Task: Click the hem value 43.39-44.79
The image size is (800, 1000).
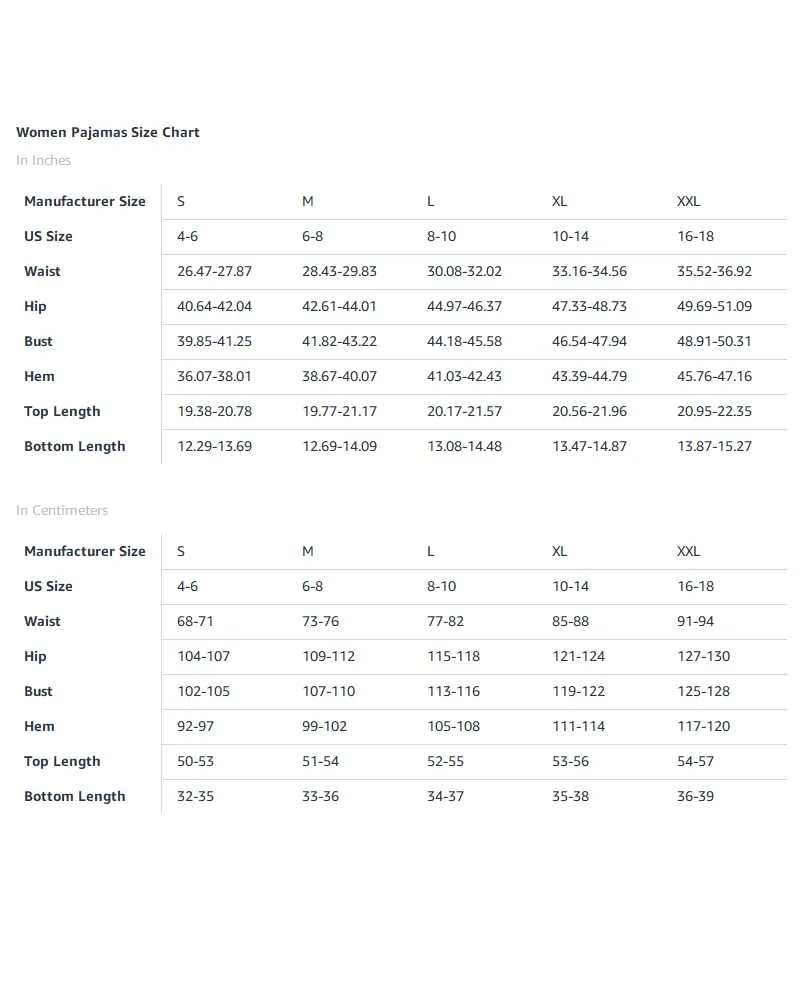Action: pos(589,376)
